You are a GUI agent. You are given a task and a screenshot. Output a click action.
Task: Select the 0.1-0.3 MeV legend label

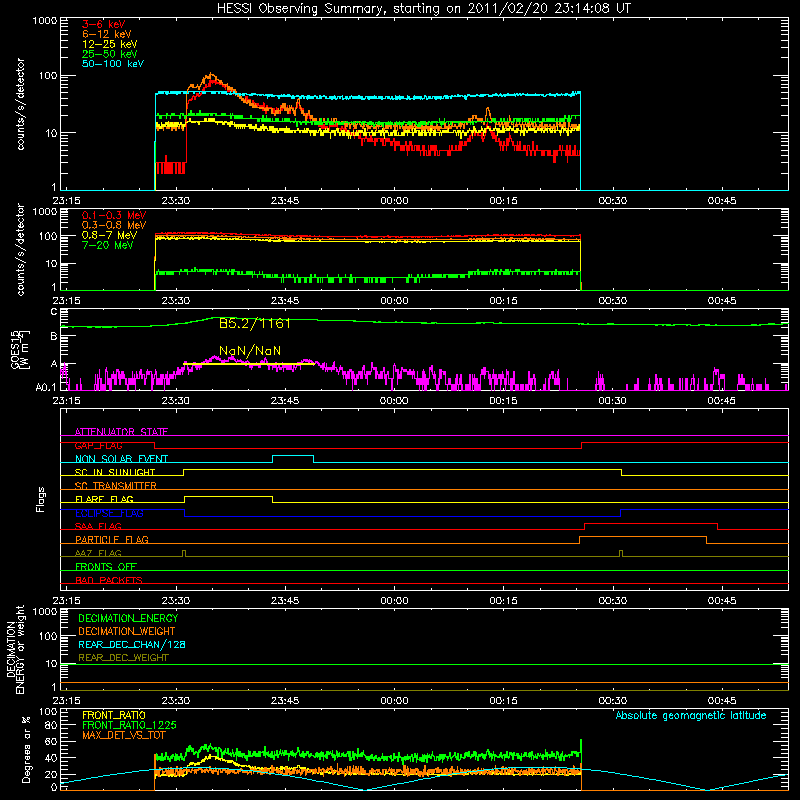click(x=114, y=215)
